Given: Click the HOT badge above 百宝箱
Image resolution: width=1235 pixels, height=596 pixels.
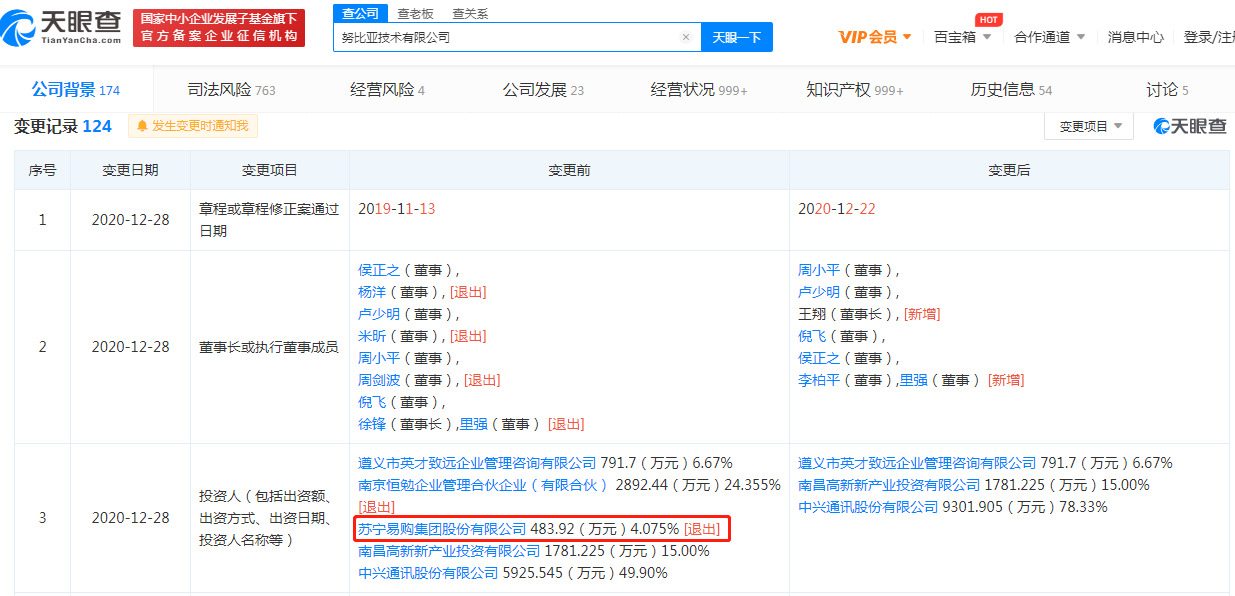Looking at the screenshot, I should coord(989,20).
